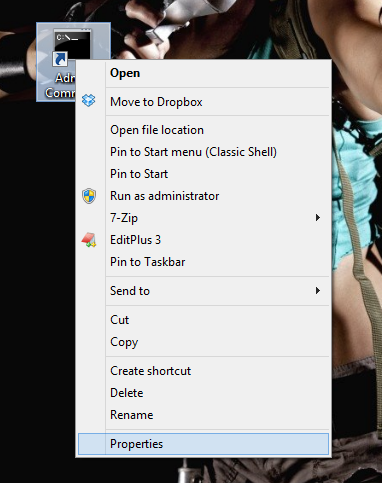Expand the Send to submenu arrow
Viewport: 382px width, 483px height.
coord(318,291)
